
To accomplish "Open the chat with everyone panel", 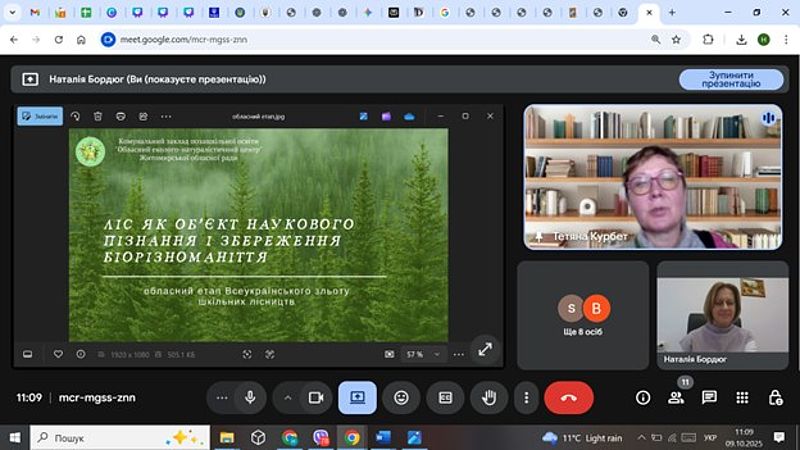I will click(x=709, y=397).
